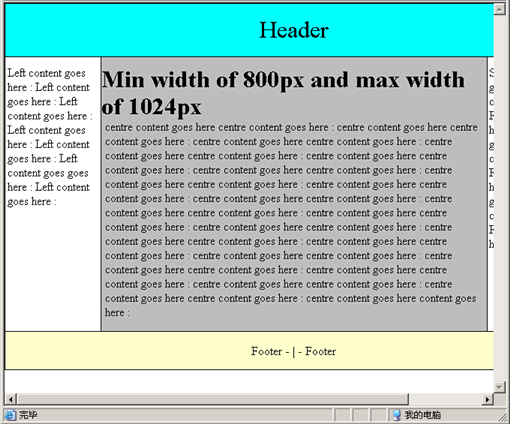
Task: Click the Internet Explorer page icon in status bar
Action: click(x=10, y=415)
